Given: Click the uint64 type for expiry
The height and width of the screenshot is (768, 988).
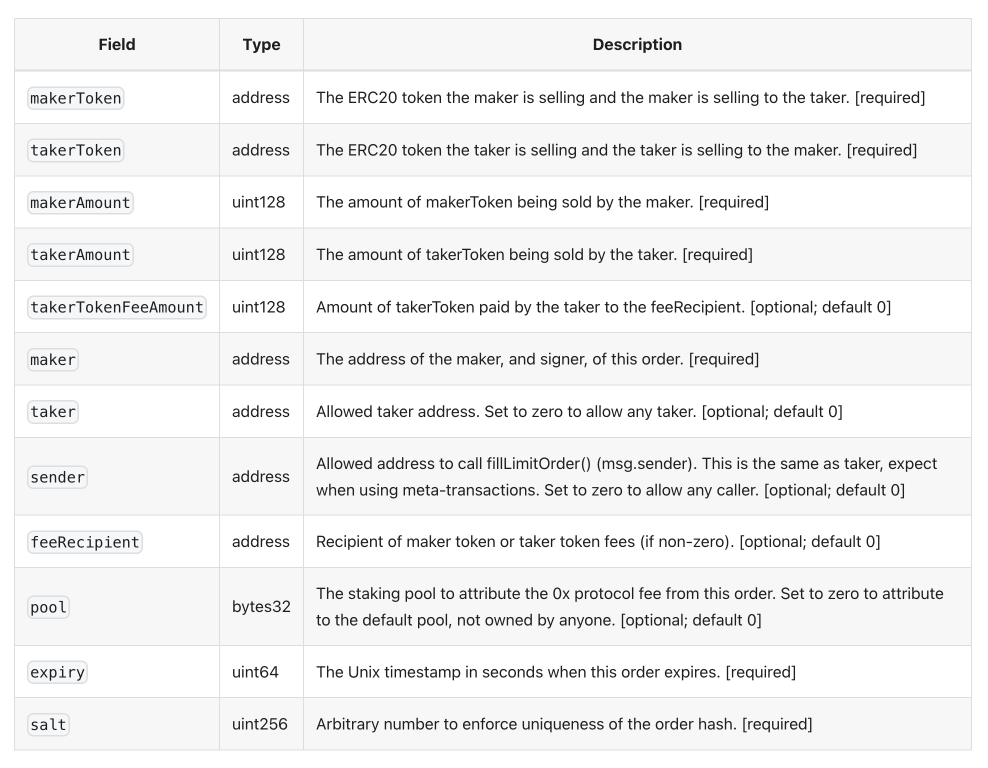Looking at the screenshot, I should coord(255,672).
